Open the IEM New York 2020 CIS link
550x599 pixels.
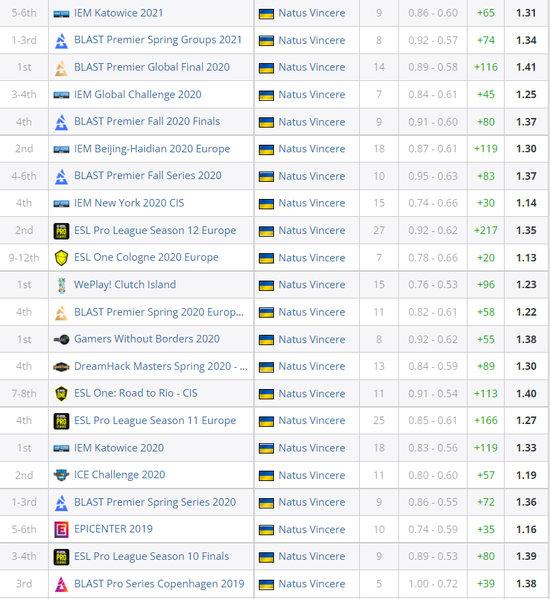129,203
